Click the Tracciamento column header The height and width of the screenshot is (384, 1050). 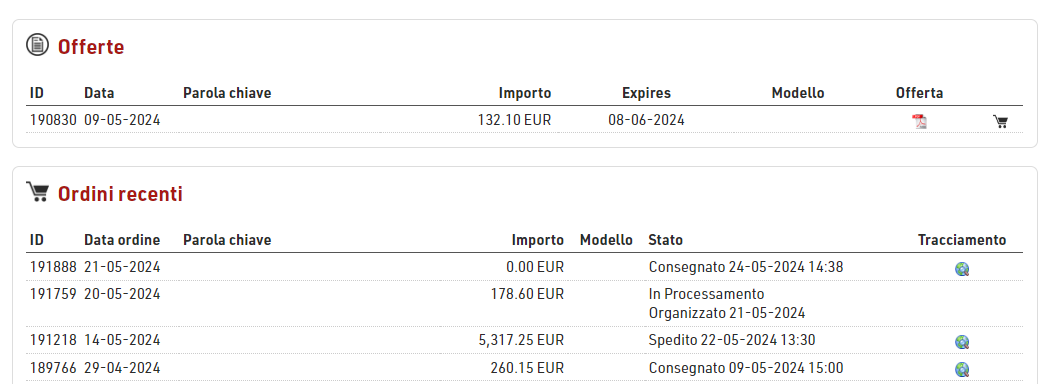tap(962, 240)
